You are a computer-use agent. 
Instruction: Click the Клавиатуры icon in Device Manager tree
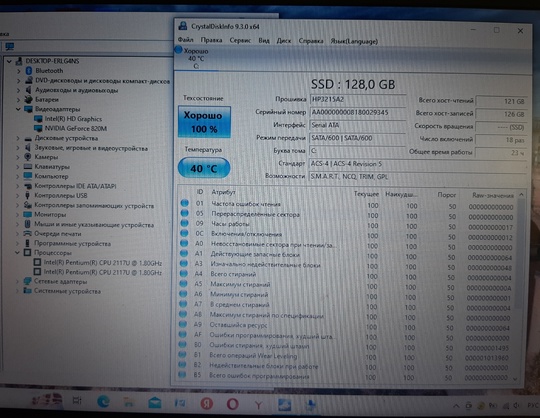[x=28, y=167]
